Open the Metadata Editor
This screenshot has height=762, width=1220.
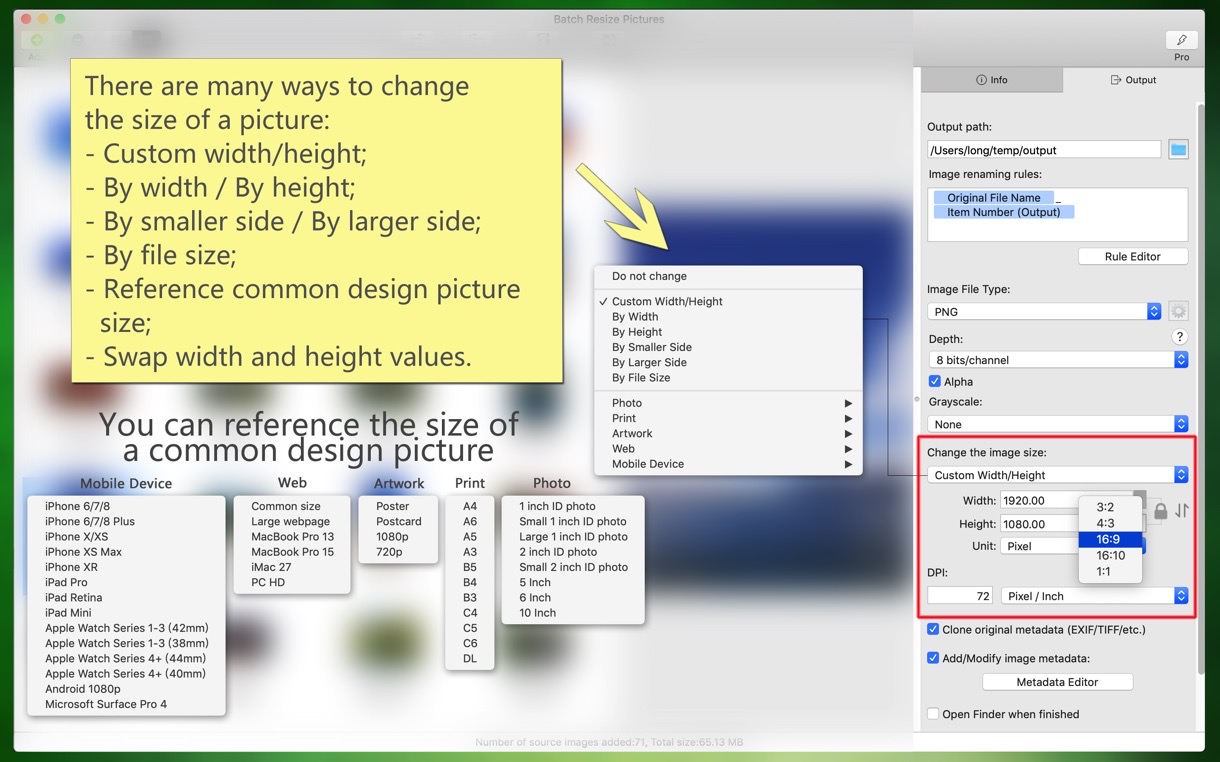tap(1057, 682)
